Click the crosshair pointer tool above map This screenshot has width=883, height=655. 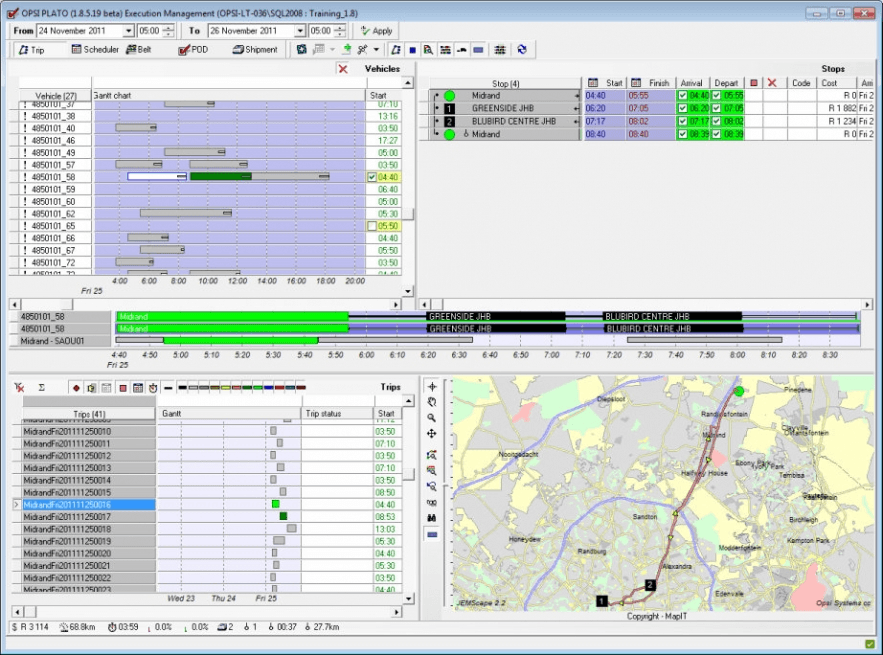pyautogui.click(x=431, y=386)
